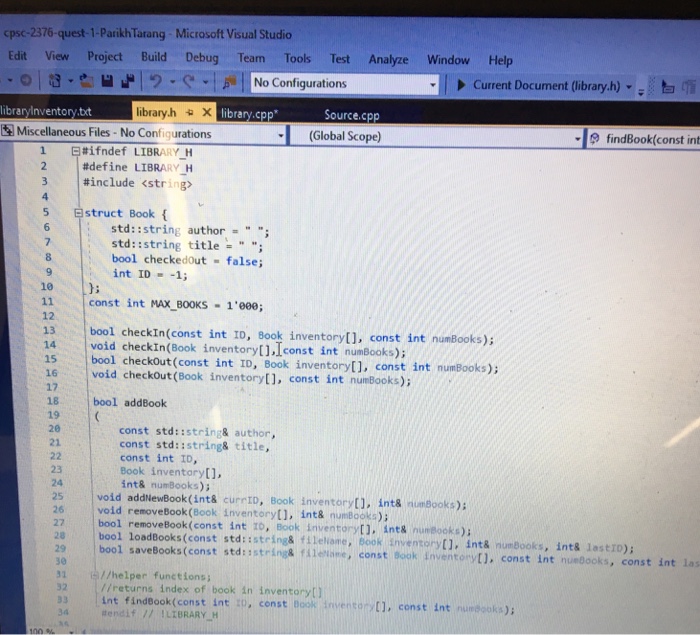This screenshot has height=635, width=700.
Task: Click on 'addBook' function name on line 18
Action: coord(145,403)
